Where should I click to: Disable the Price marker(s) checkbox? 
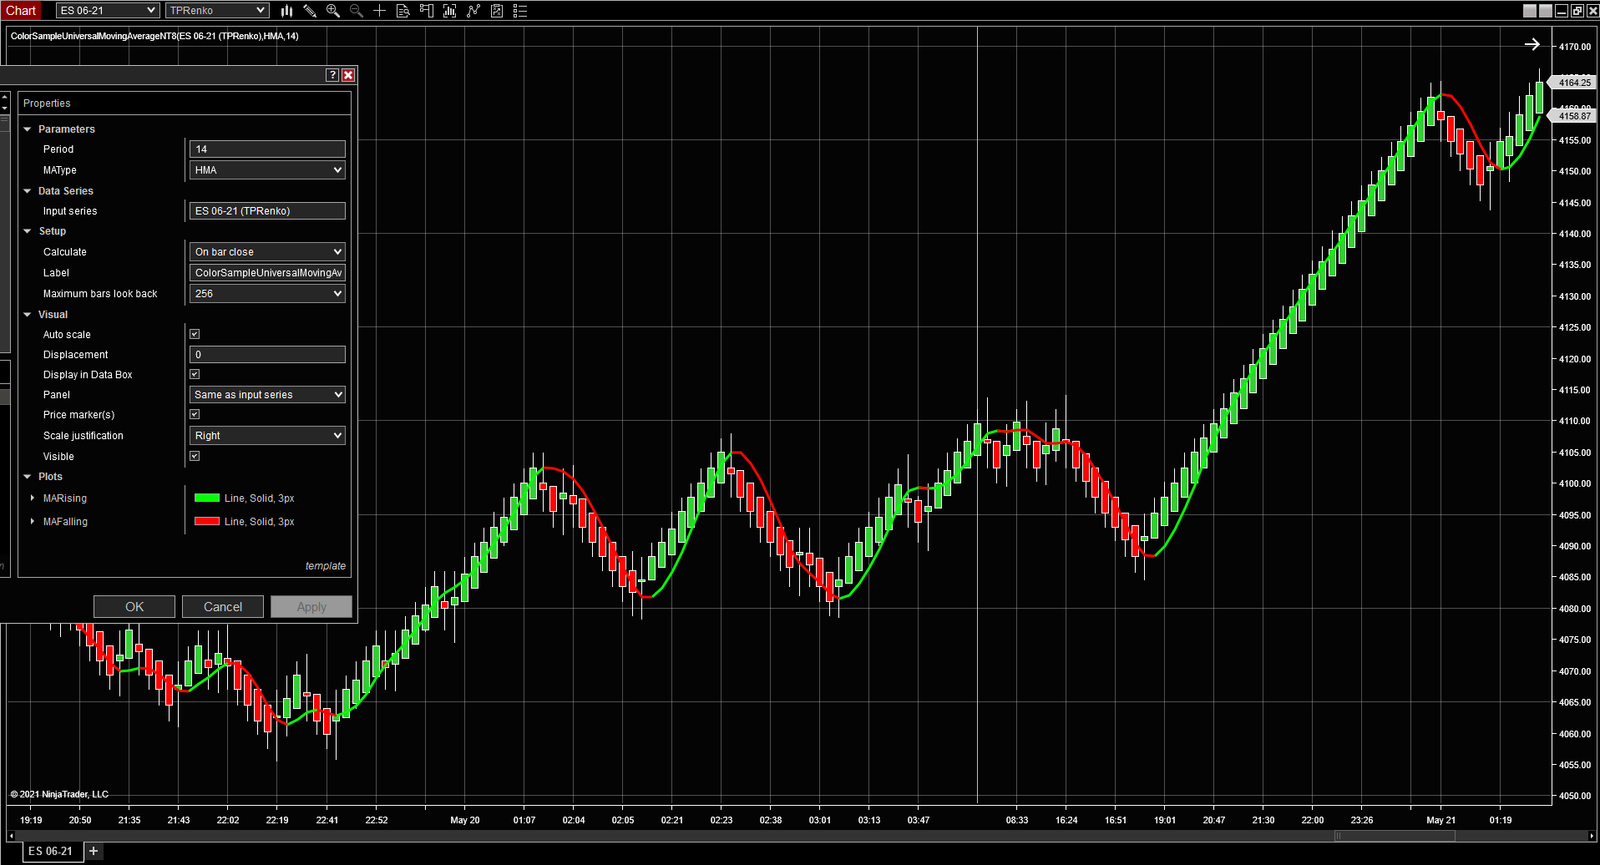(195, 414)
